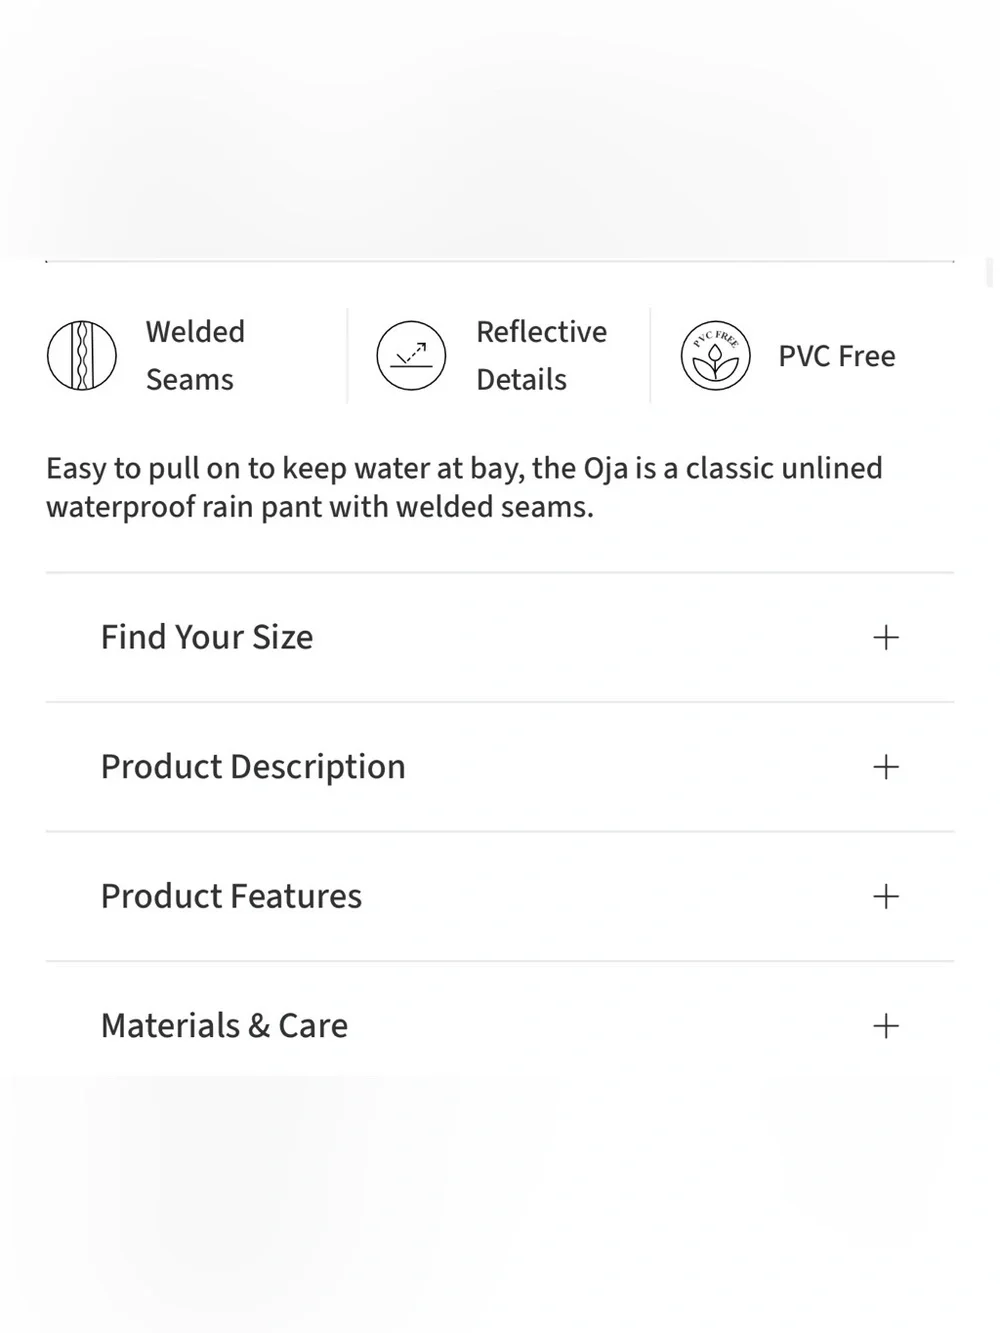1000x1333 pixels.
Task: Click the word Oja in the description
Action: [606, 469]
